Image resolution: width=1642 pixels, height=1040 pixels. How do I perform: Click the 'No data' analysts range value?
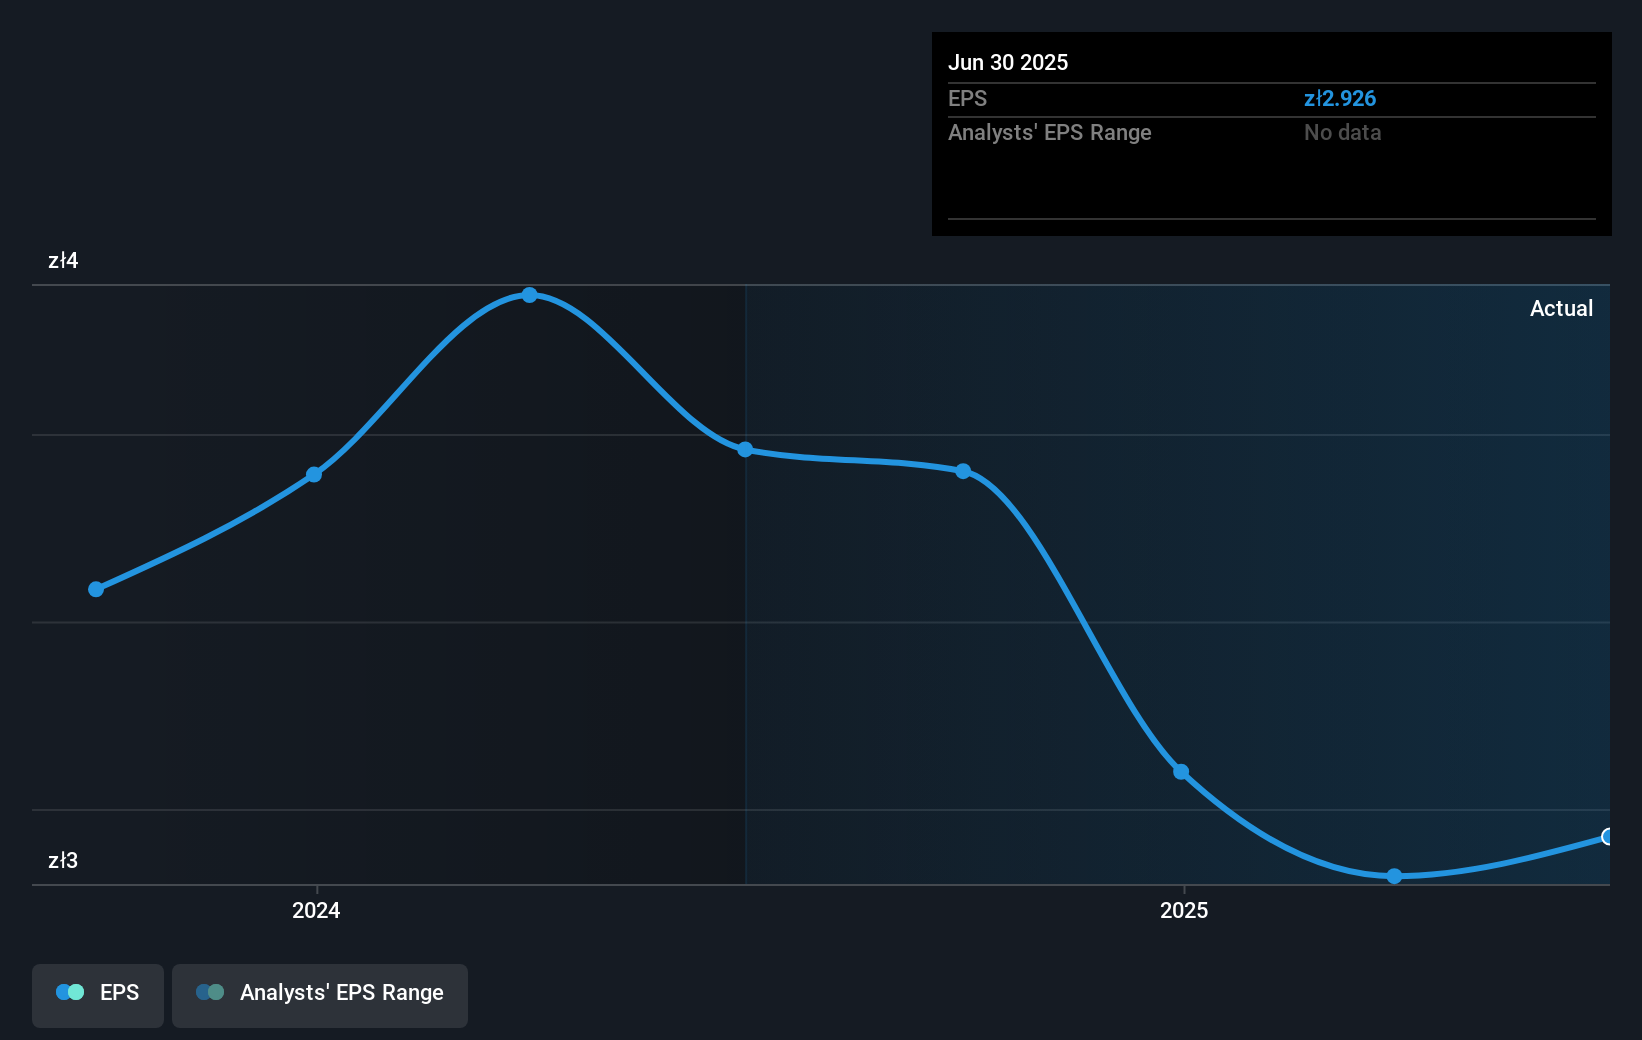coord(1343,133)
